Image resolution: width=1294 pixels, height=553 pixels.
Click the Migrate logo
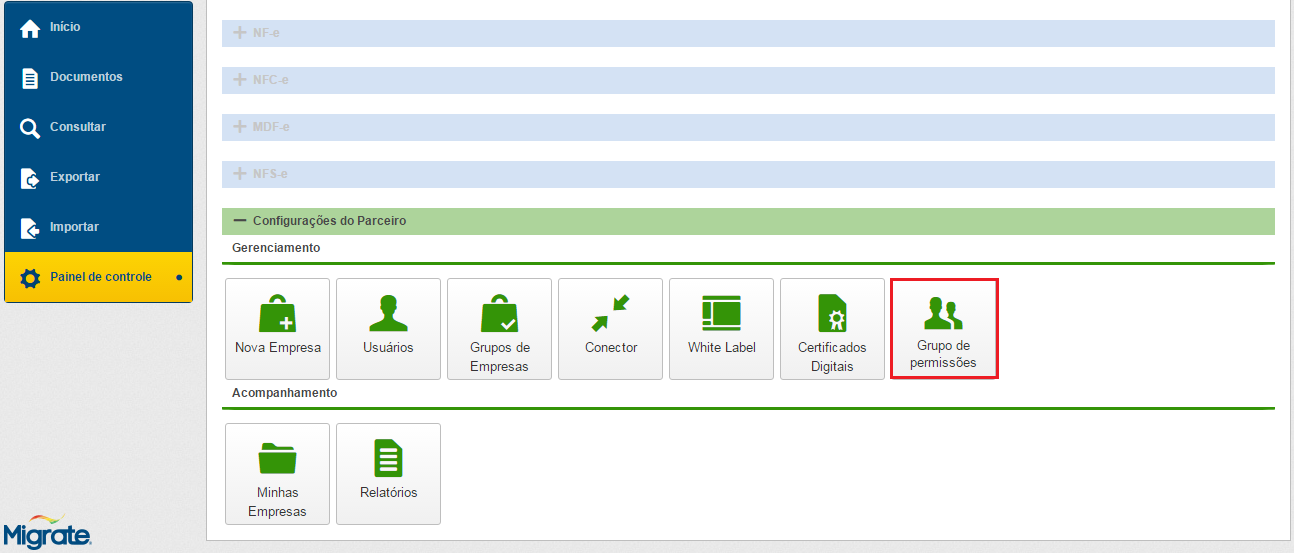click(48, 533)
